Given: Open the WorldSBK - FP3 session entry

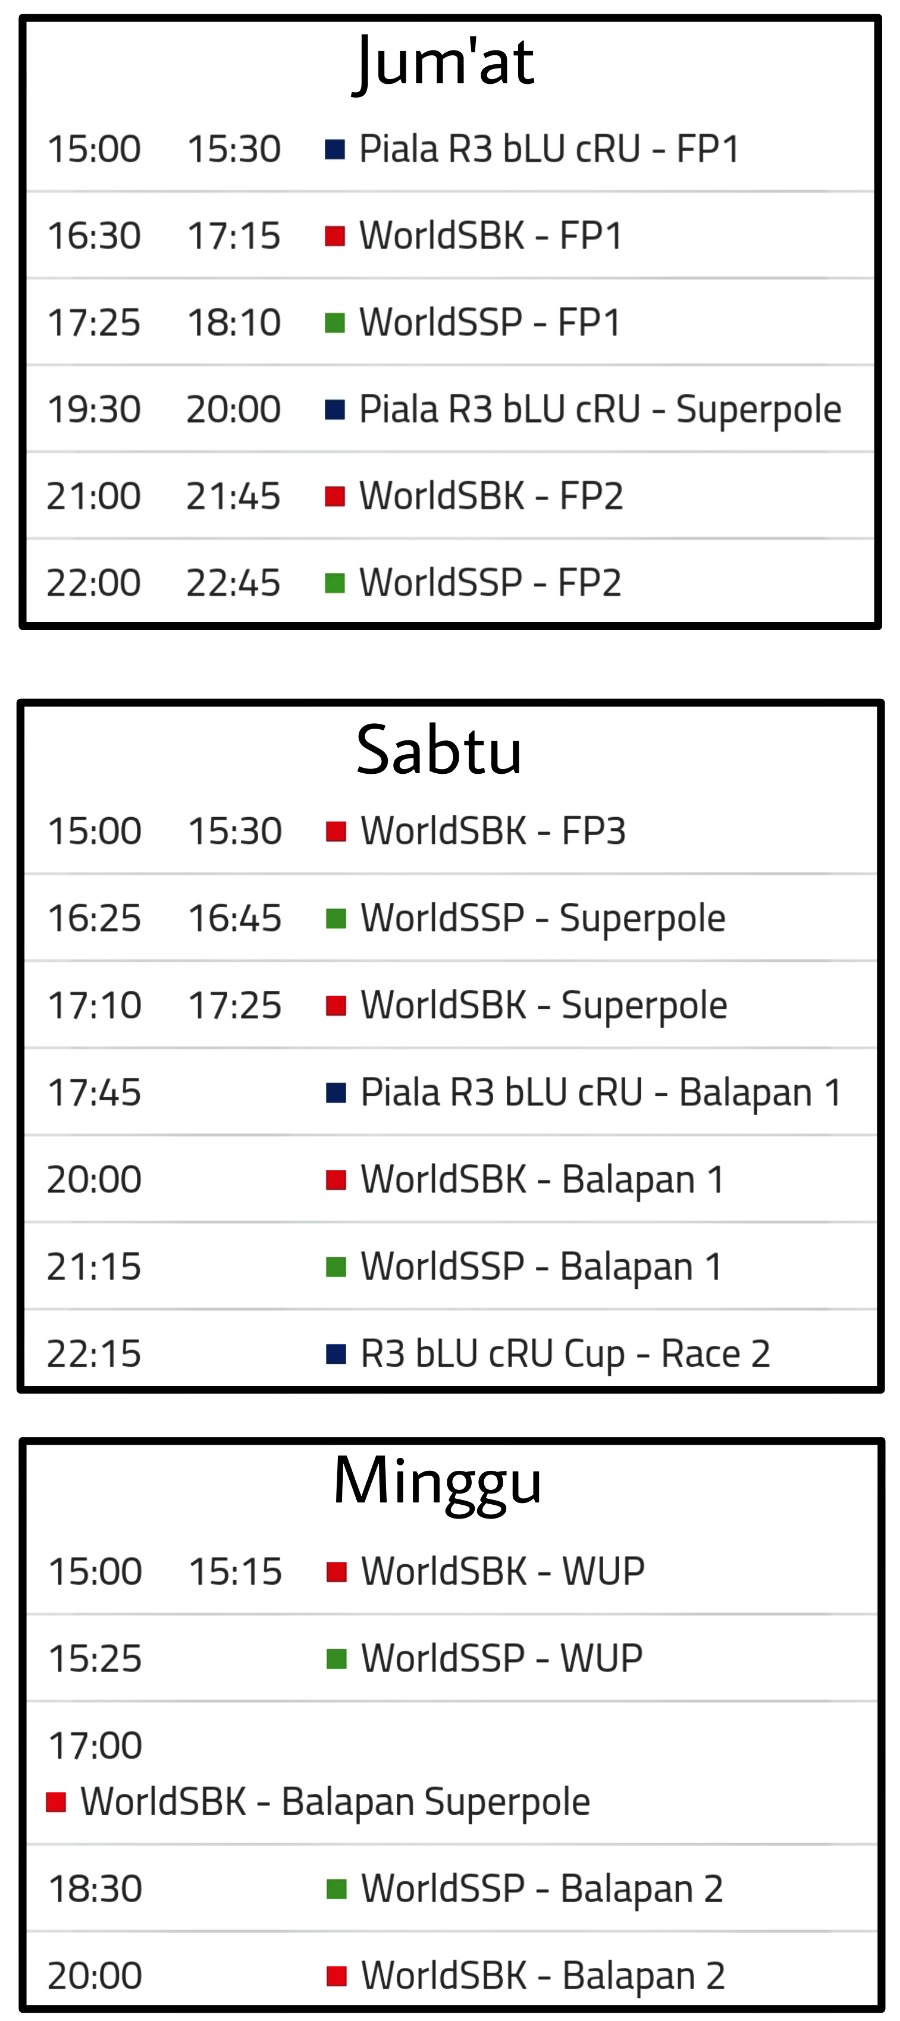Looking at the screenshot, I should [x=493, y=831].
